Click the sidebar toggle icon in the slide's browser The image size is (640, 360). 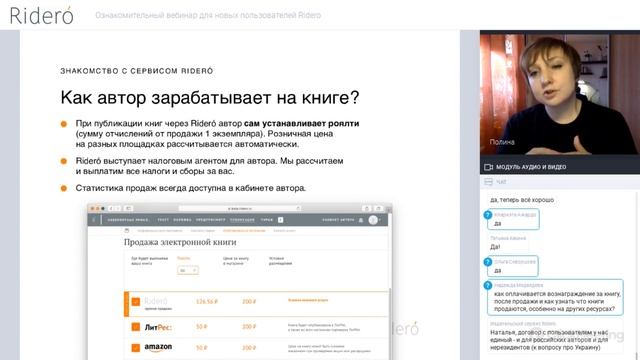tap(128, 208)
